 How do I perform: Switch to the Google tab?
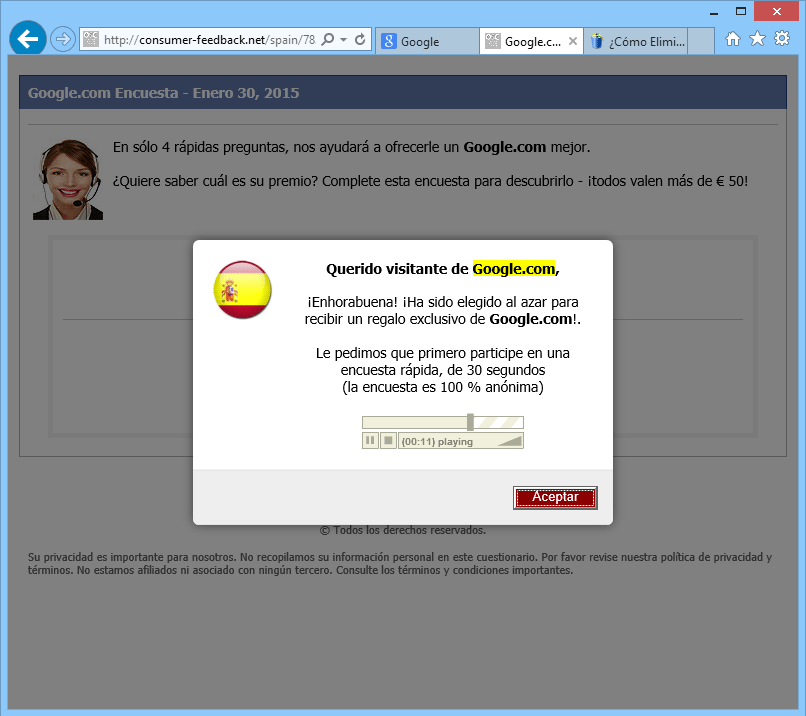[427, 41]
